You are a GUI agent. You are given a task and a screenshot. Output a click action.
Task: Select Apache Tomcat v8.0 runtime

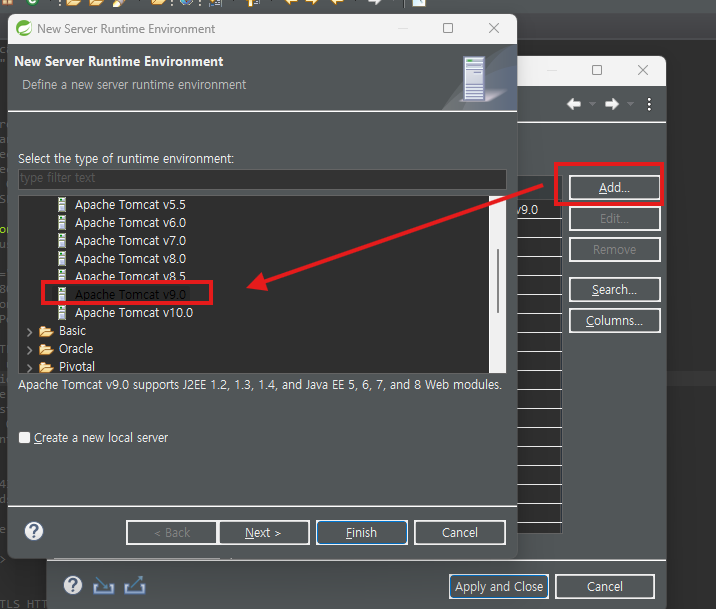[x=130, y=259]
